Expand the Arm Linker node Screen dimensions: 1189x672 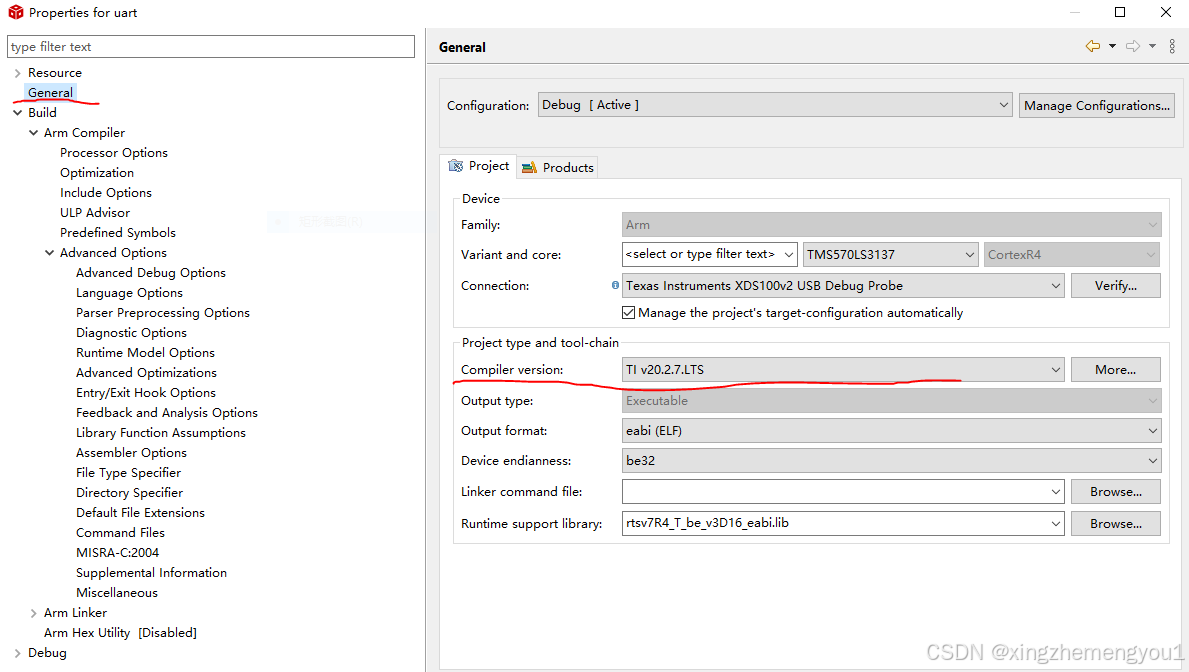(33, 613)
